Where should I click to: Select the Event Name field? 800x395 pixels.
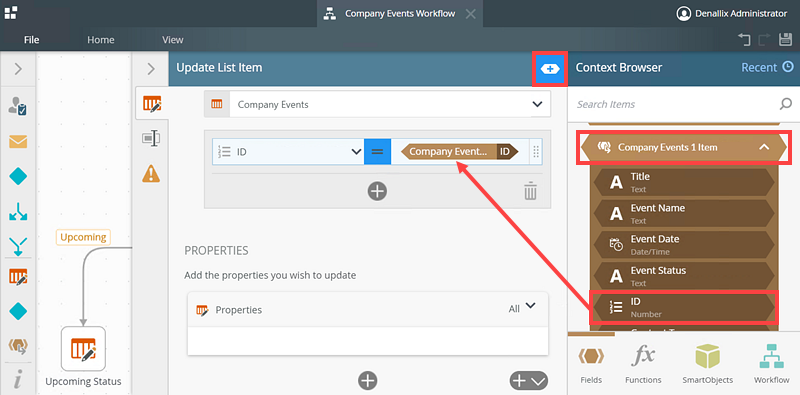pos(684,213)
